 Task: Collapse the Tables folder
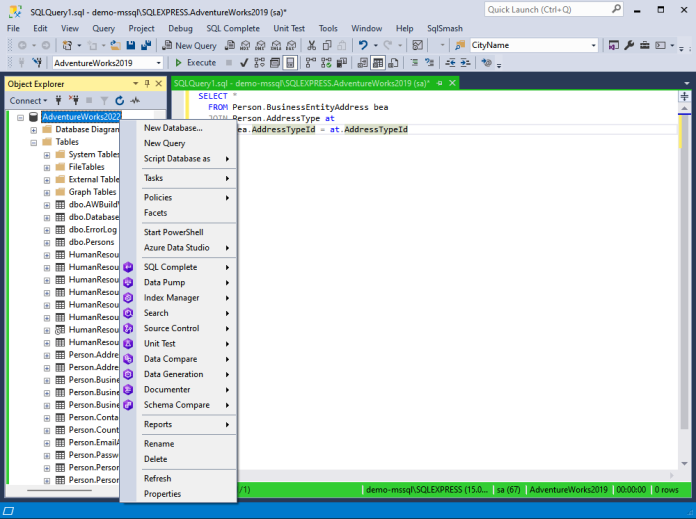(x=34, y=143)
